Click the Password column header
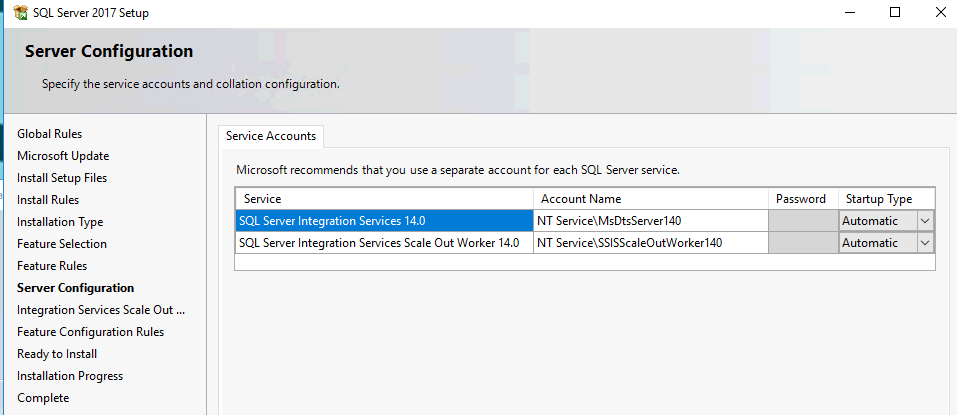The height and width of the screenshot is (415, 957). (803, 199)
